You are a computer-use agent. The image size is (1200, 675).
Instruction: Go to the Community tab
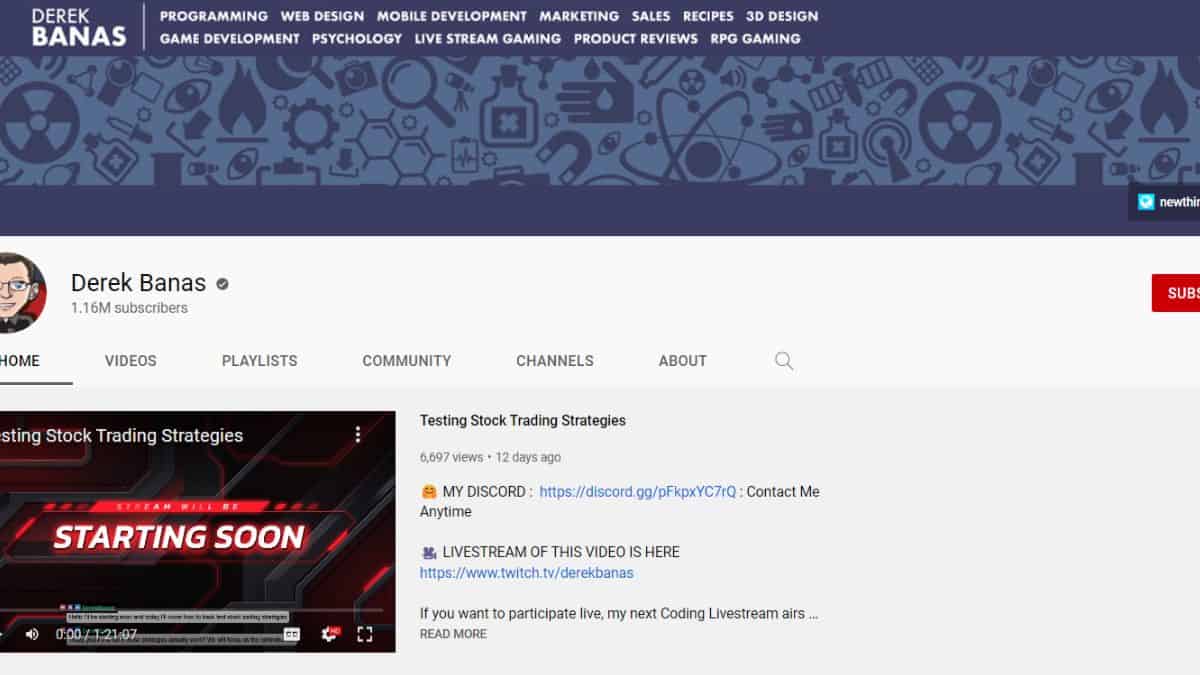click(406, 361)
